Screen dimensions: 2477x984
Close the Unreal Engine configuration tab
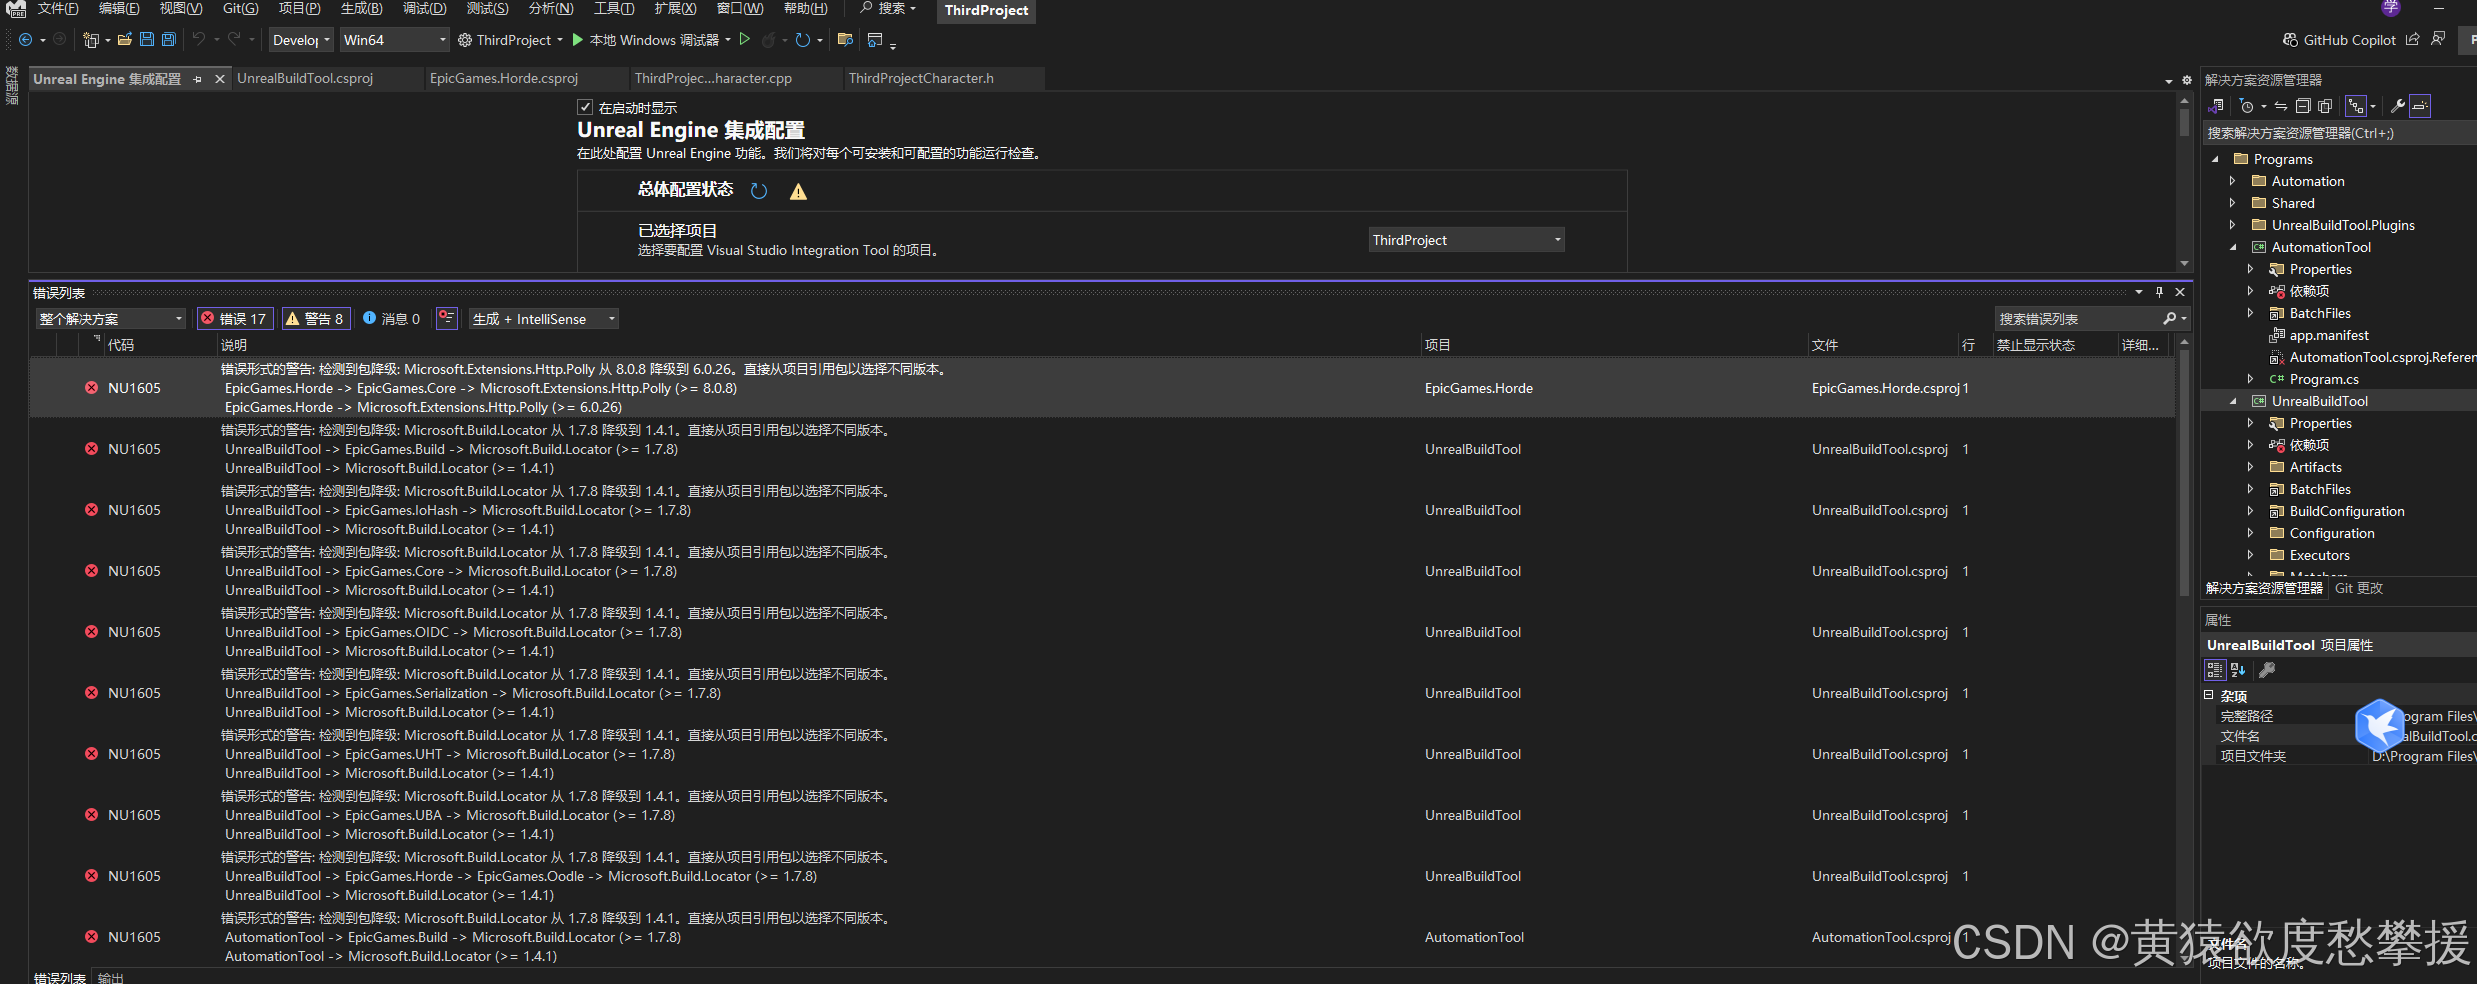(x=220, y=79)
